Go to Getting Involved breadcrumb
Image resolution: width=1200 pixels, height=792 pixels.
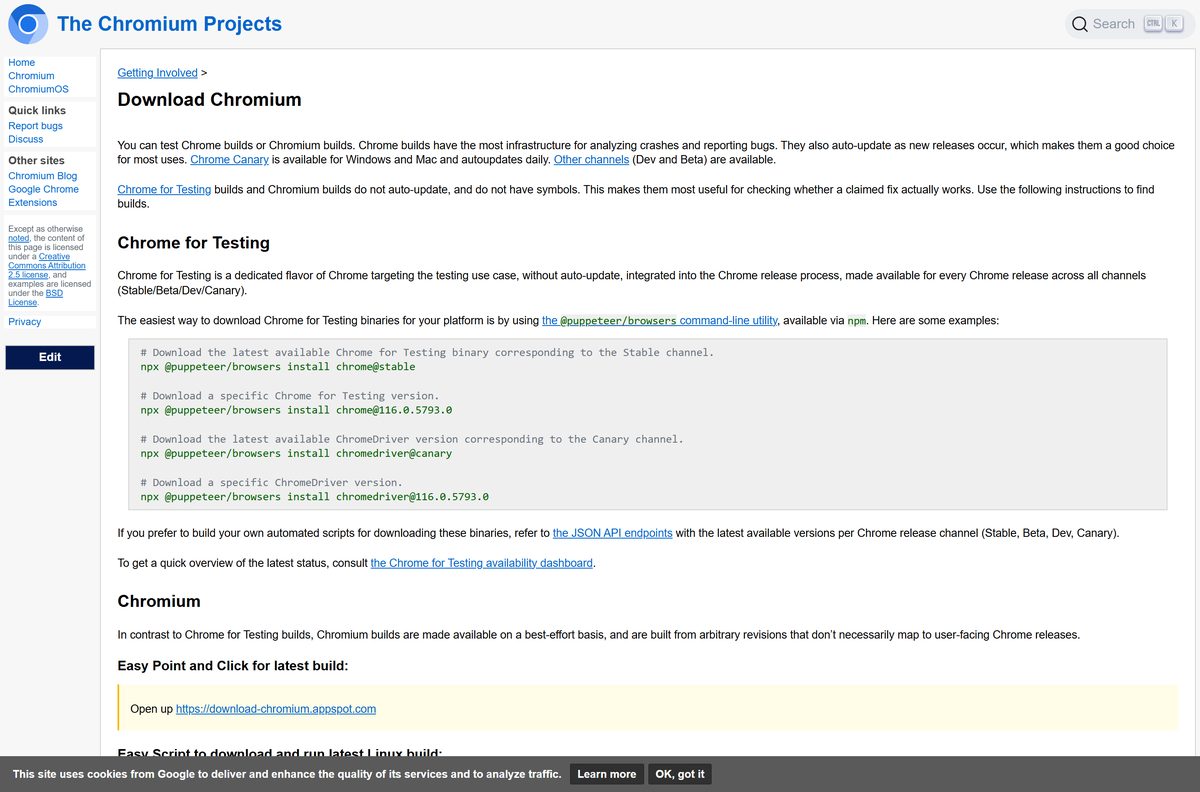(x=157, y=73)
